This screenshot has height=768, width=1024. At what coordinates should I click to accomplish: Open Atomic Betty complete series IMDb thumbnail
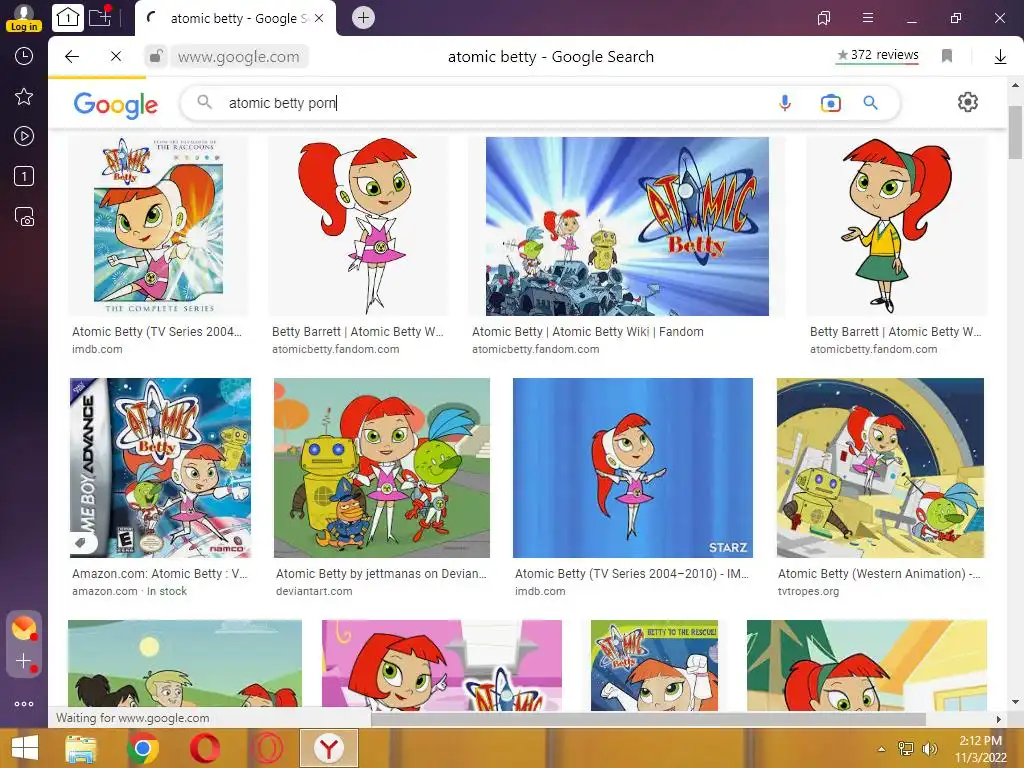coord(159,226)
